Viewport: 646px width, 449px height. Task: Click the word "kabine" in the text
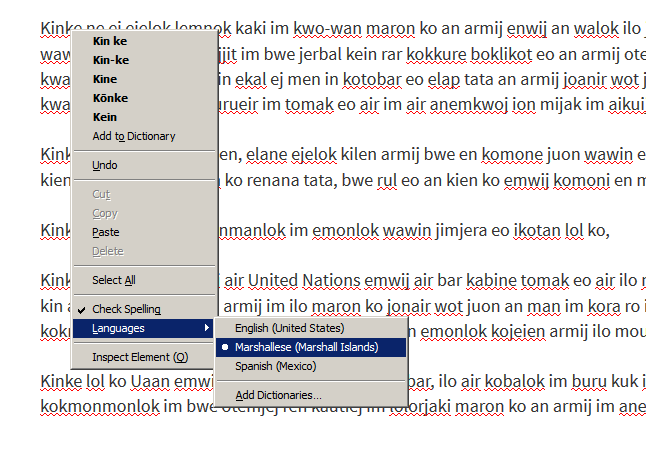(492, 281)
